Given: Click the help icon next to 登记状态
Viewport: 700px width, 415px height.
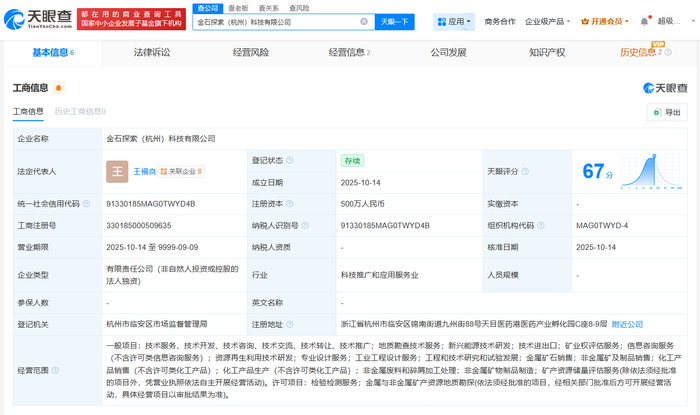Looking at the screenshot, I should (x=290, y=160).
